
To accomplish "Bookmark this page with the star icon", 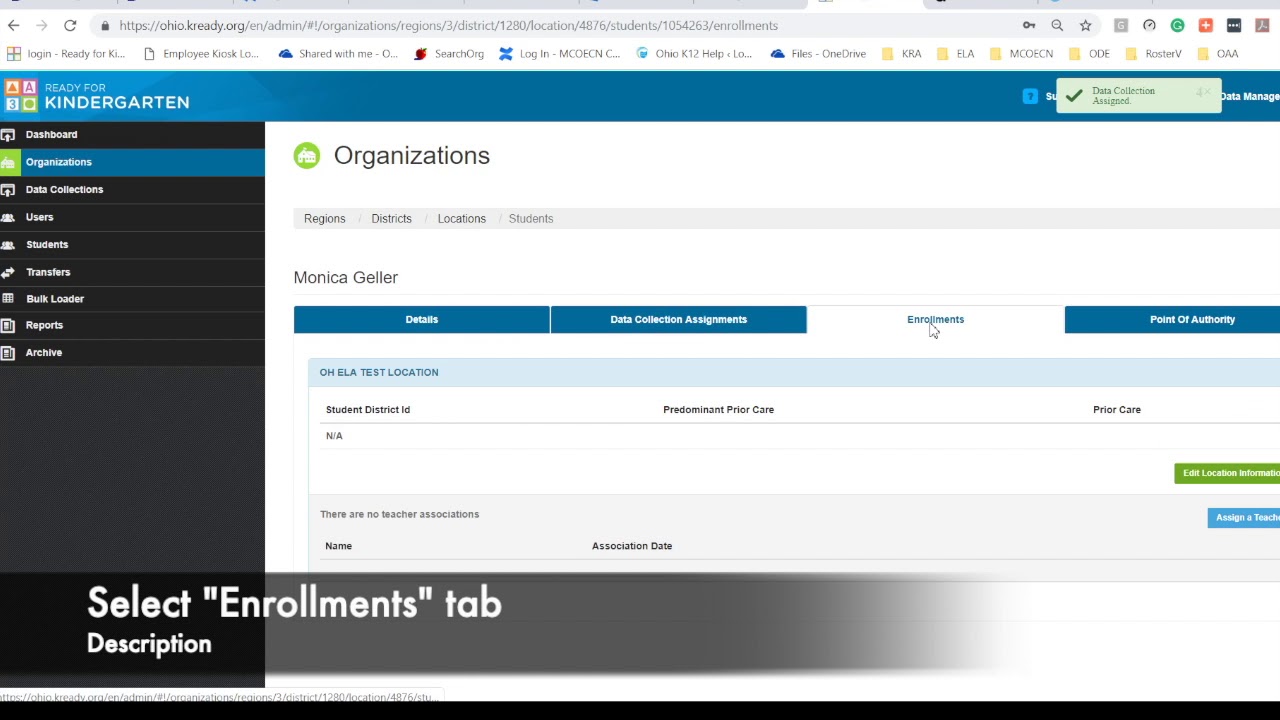I will [x=1086, y=25].
